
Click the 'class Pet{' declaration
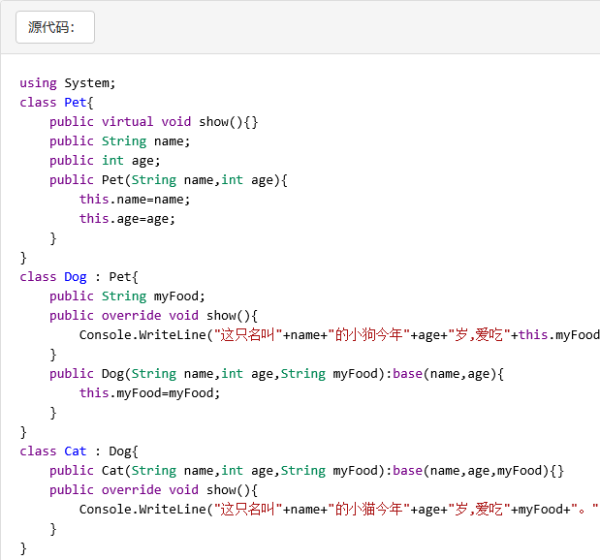pyautogui.click(x=56, y=103)
